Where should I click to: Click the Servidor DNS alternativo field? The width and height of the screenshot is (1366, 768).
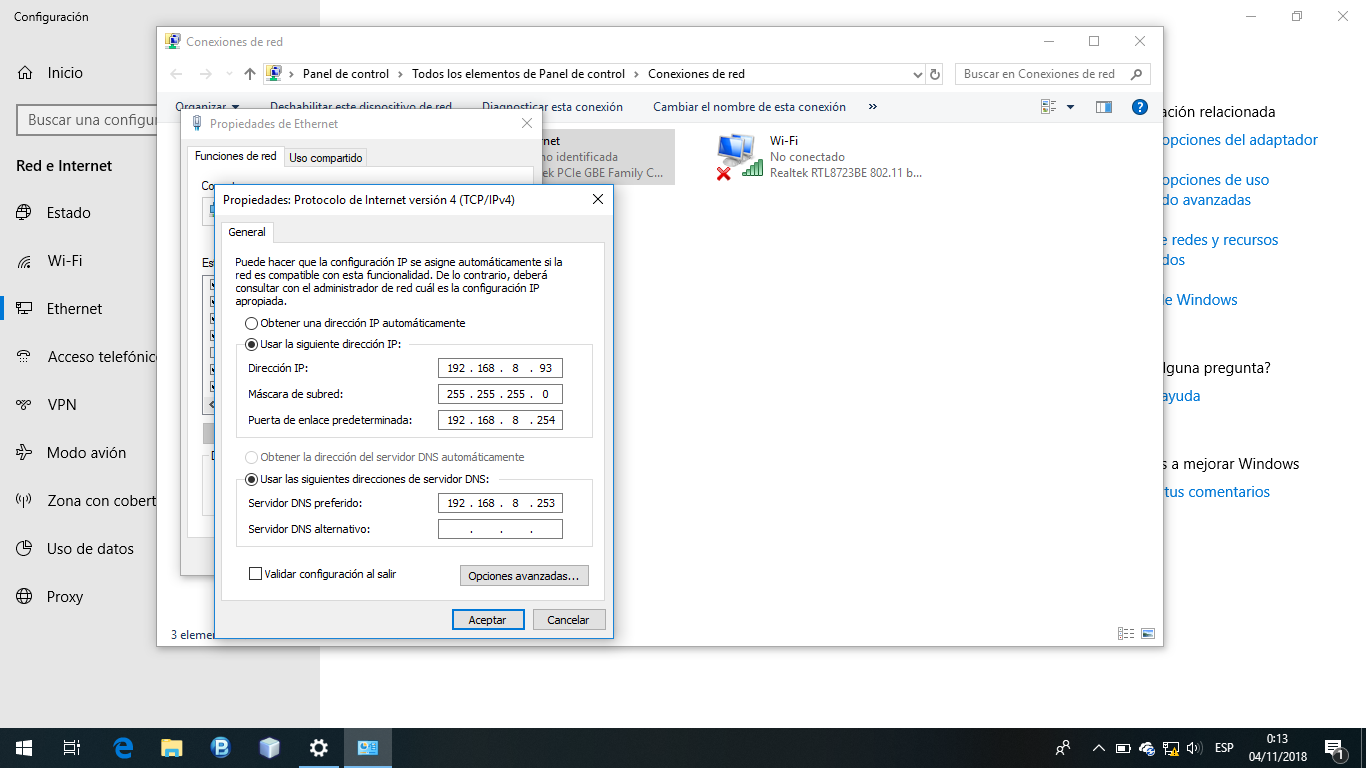(x=500, y=529)
